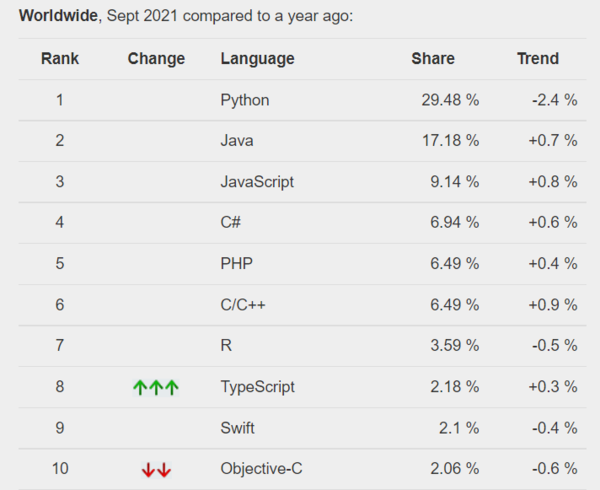The image size is (600, 490).
Task: Click the Trend column header
Action: point(537,59)
